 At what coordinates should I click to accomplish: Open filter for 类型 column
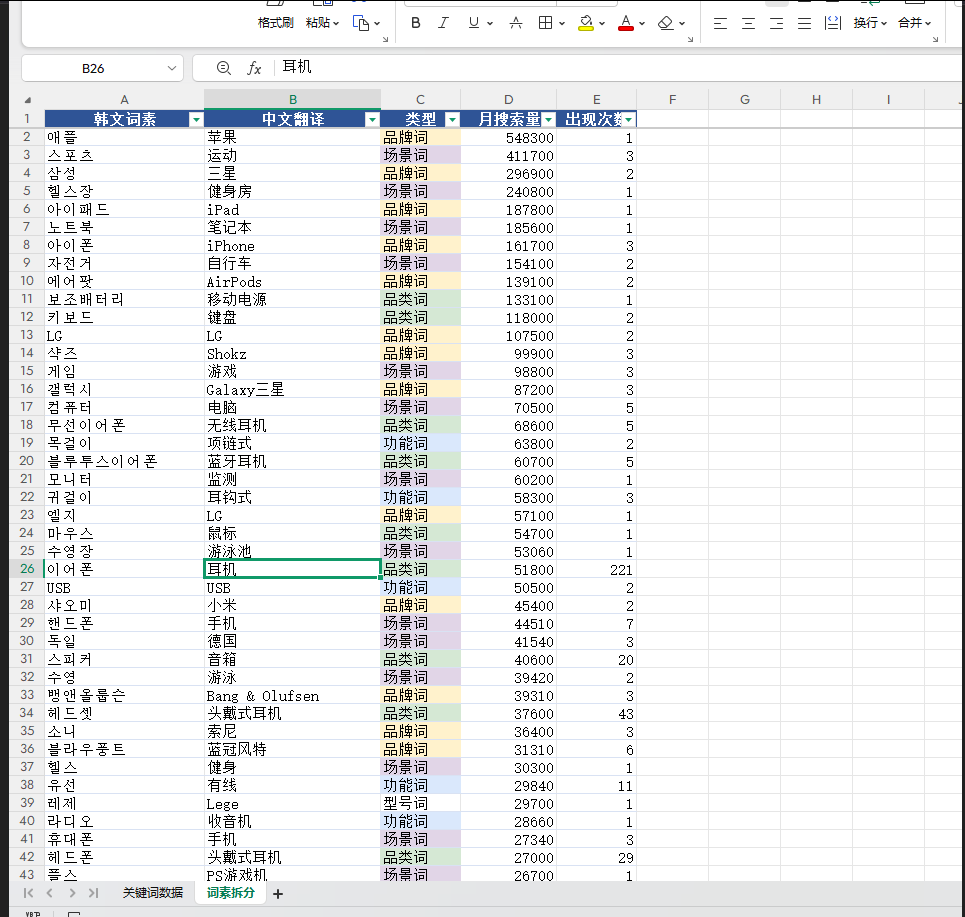(452, 119)
